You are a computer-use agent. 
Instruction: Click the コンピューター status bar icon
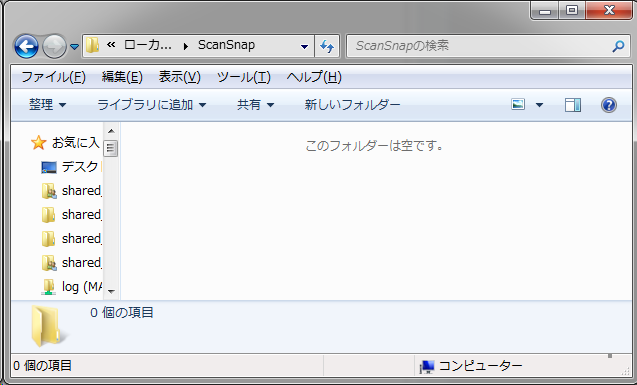click(427, 366)
